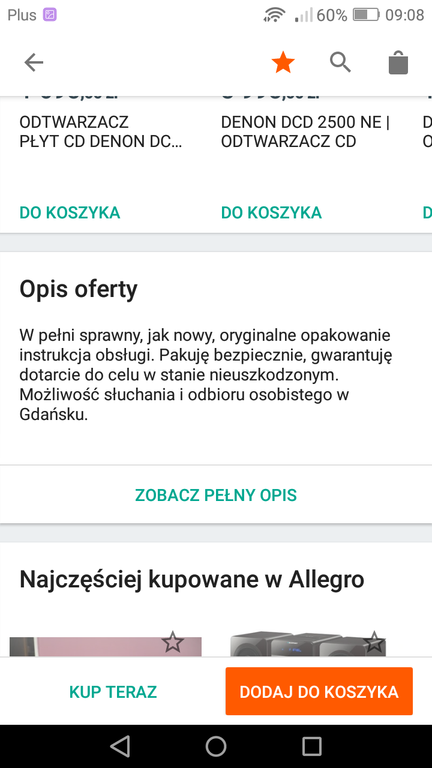Tap the Najczęściej kupowane w Allegro heading
The height and width of the screenshot is (768, 432).
tap(192, 580)
